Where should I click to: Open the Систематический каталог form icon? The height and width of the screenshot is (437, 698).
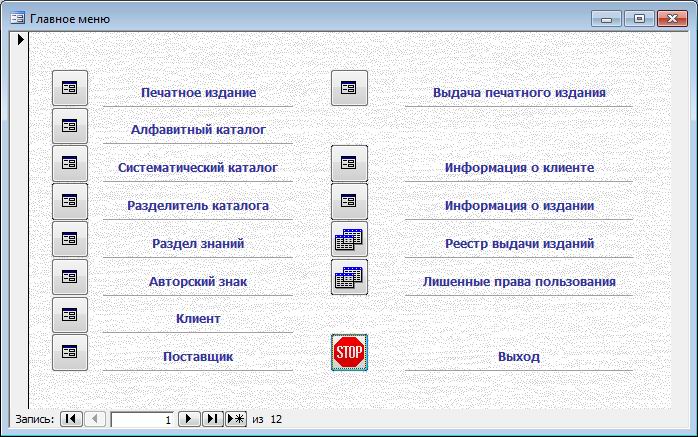point(69,163)
